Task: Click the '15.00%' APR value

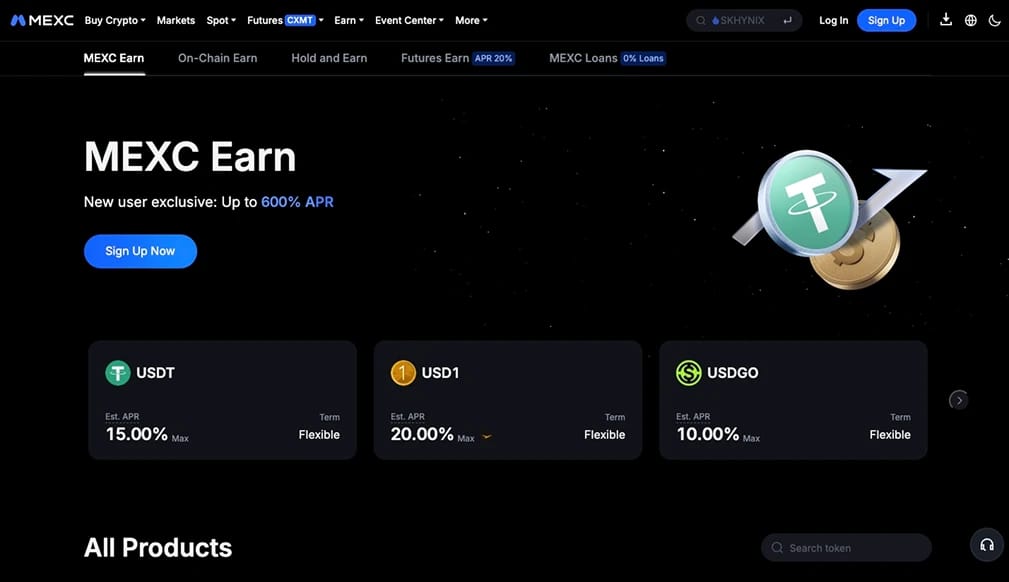Action: [136, 435]
